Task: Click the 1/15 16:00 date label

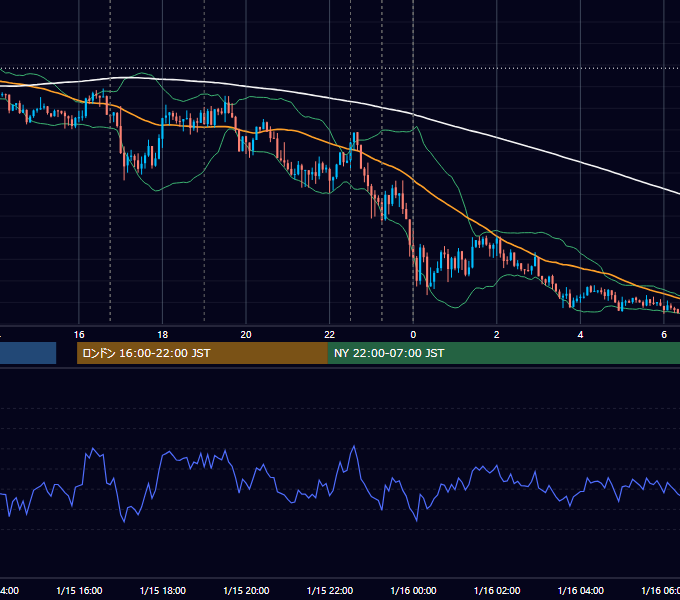Action: pyautogui.click(x=79, y=590)
